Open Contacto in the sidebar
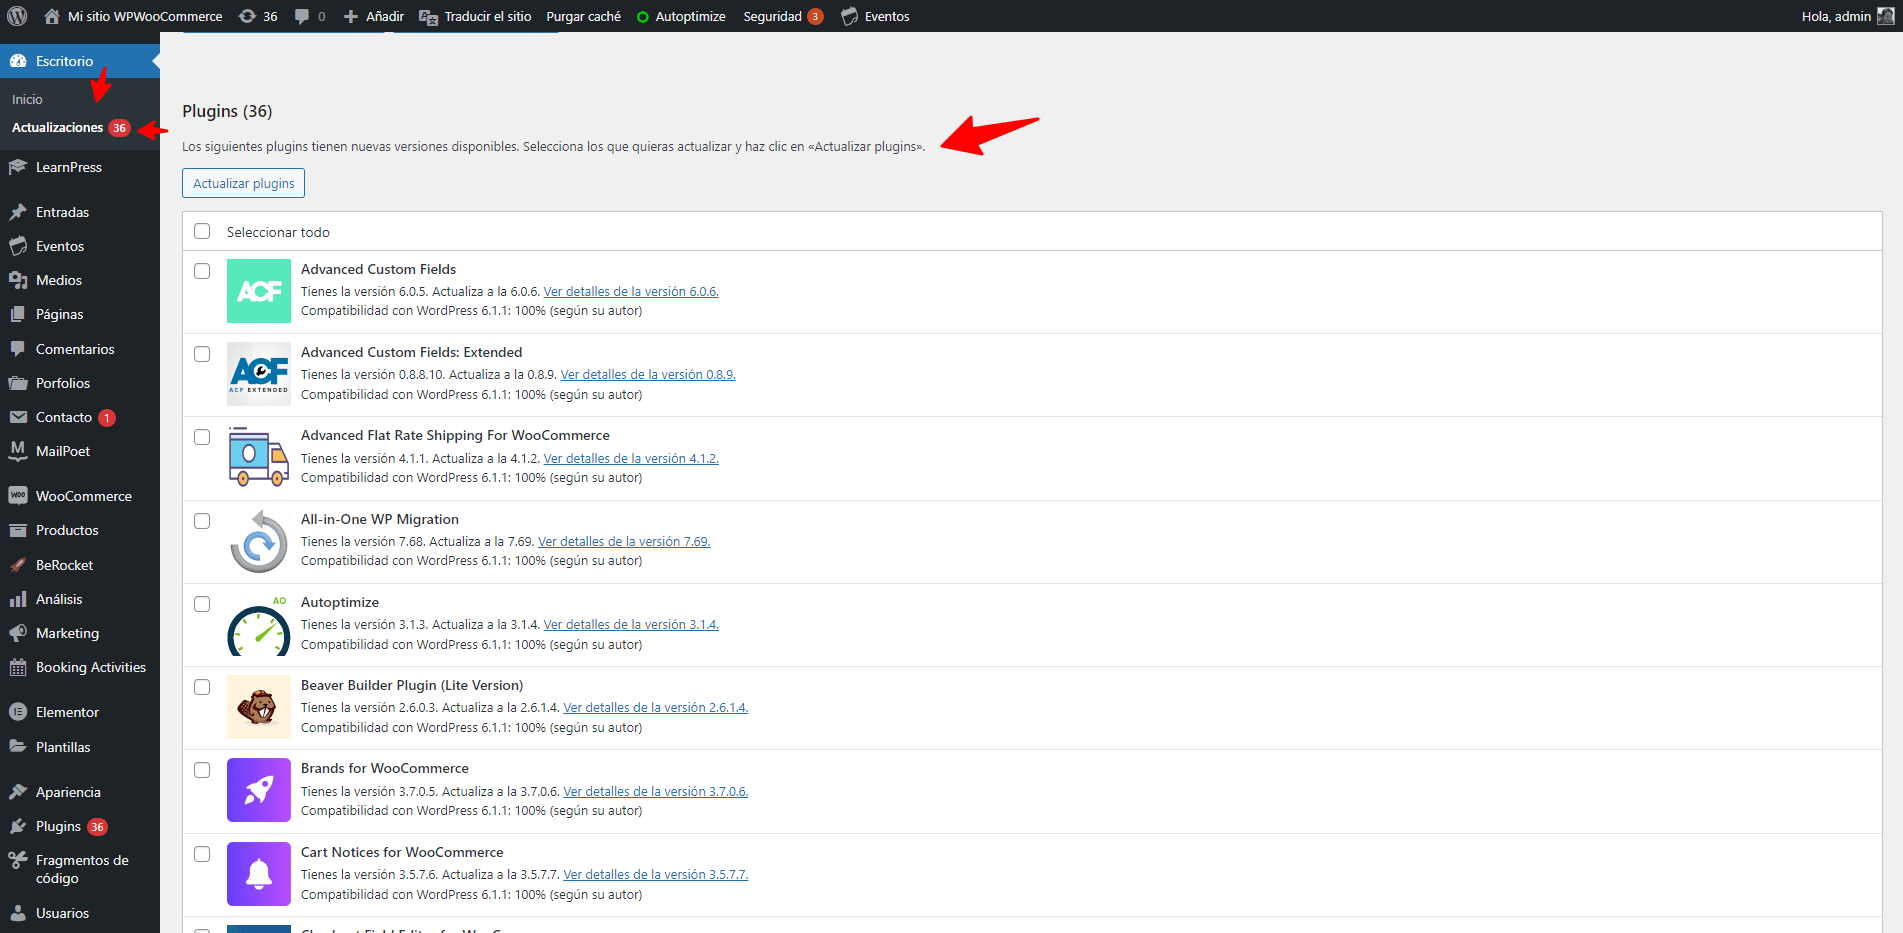The height and width of the screenshot is (933, 1903). pos(80,417)
